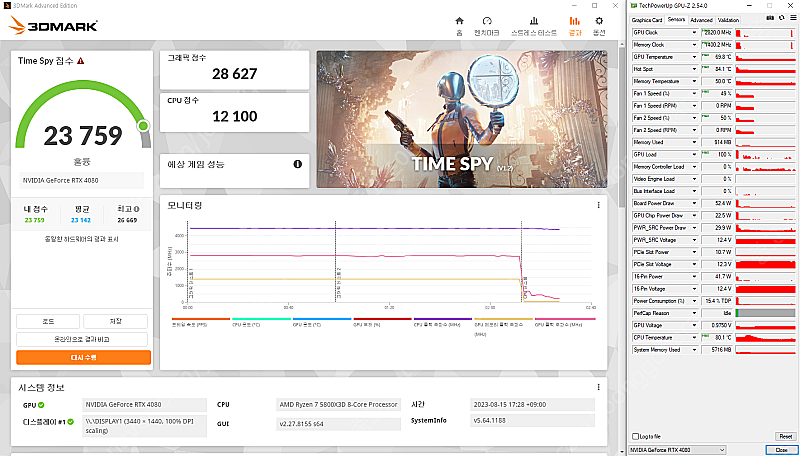
Task: Switch to the Validation tab in GPU-Z
Action: pyautogui.click(x=728, y=20)
